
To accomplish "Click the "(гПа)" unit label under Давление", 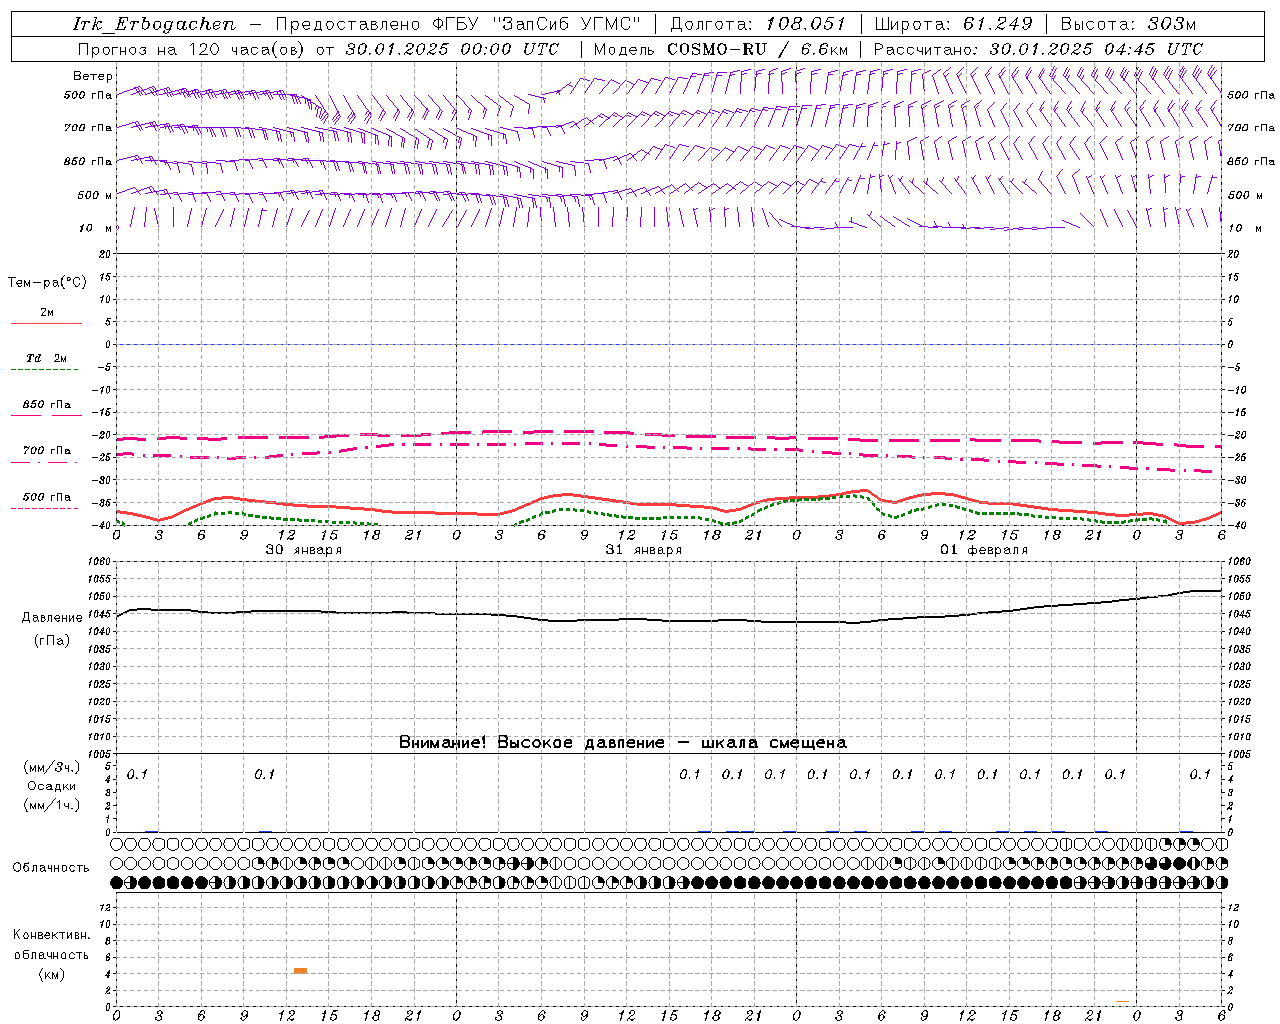I will click(x=52, y=641).
